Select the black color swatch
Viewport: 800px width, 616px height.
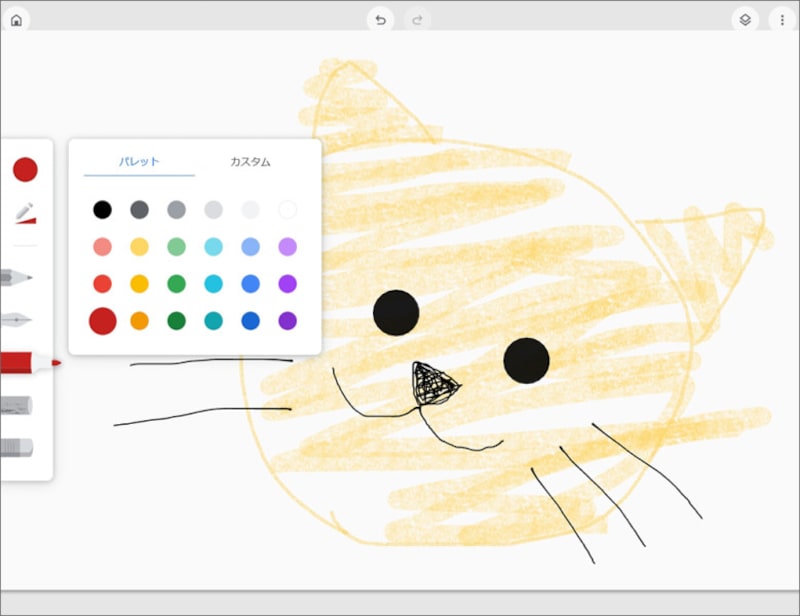[x=102, y=209]
